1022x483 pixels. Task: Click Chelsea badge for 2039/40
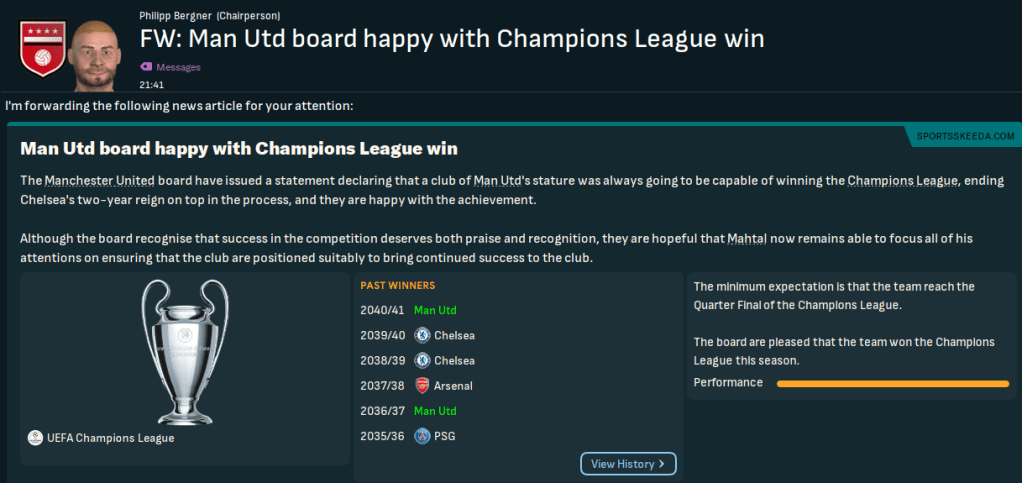tap(423, 335)
